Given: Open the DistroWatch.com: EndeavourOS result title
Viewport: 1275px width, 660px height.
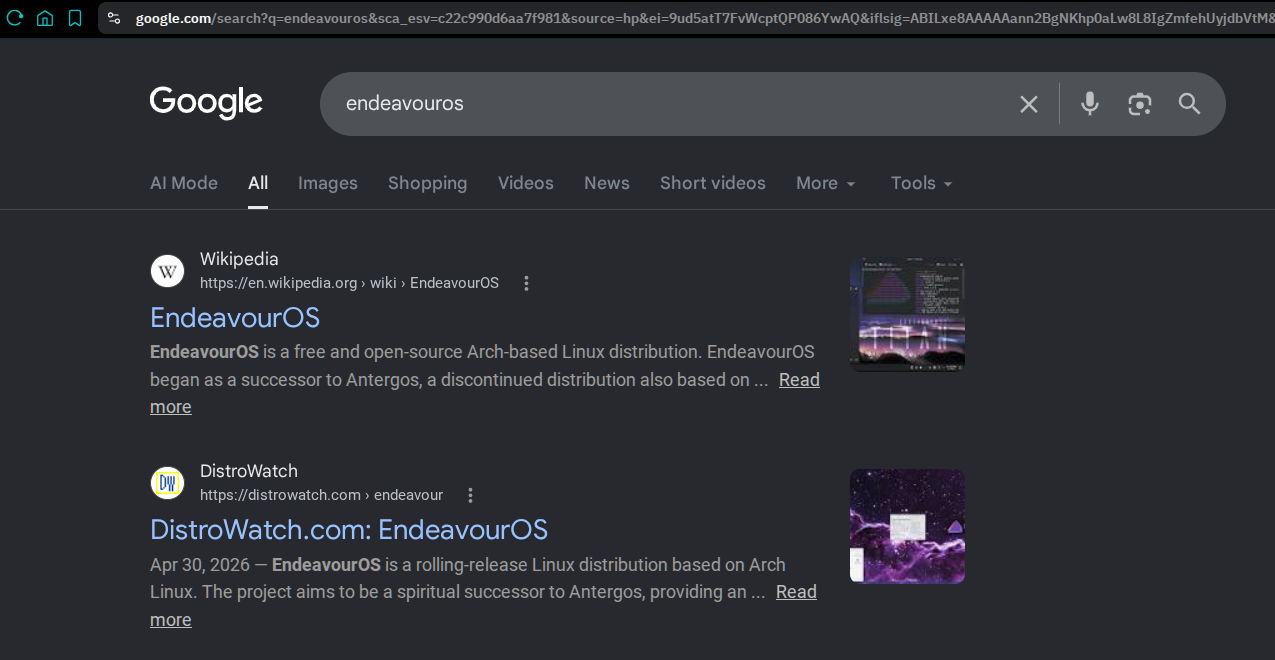Looking at the screenshot, I should click(349, 529).
